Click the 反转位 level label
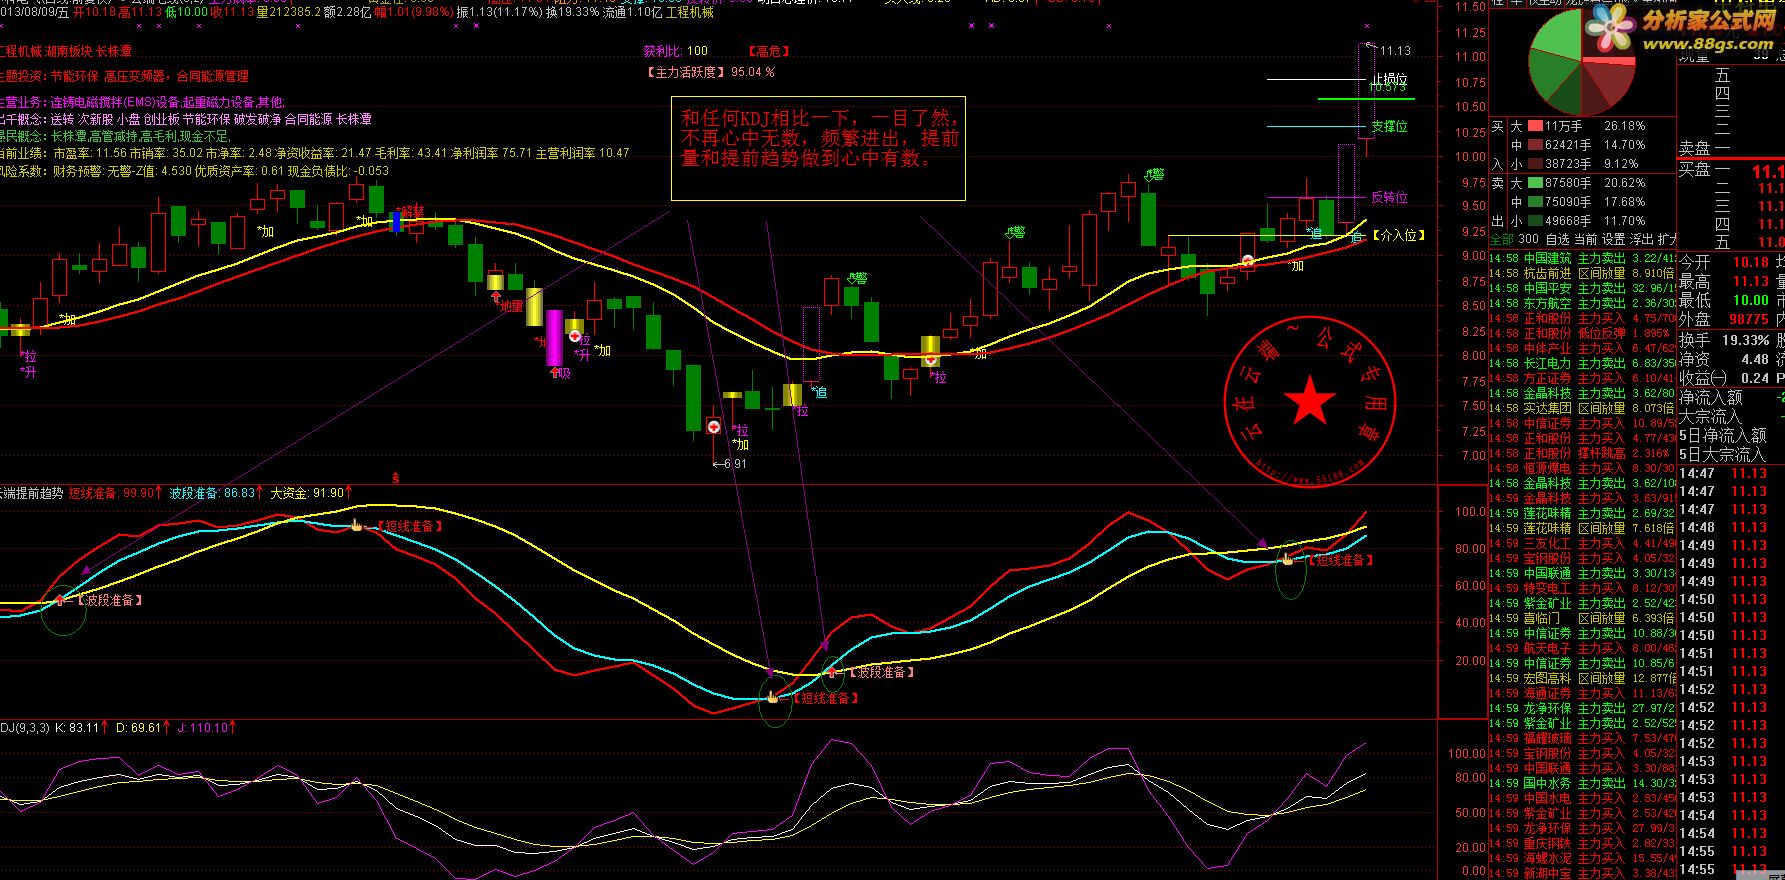 [1389, 197]
